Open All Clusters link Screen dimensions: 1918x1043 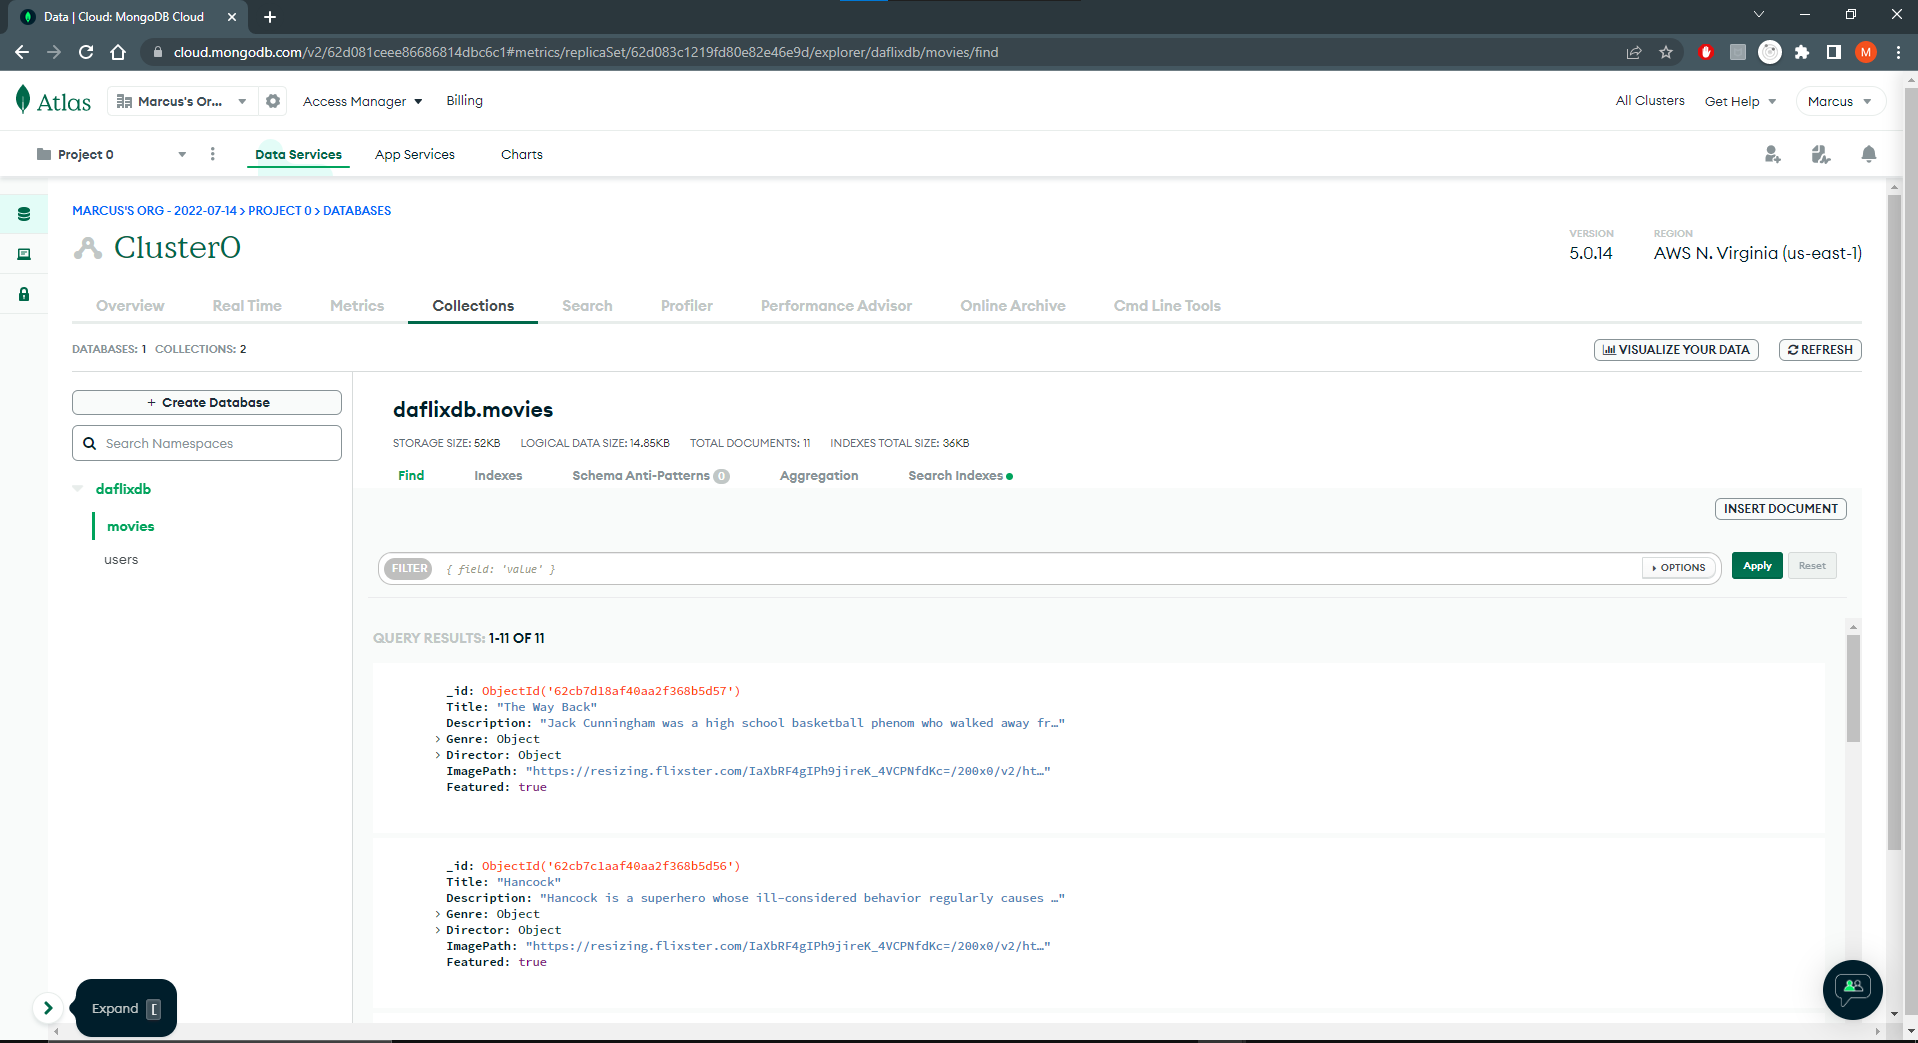point(1650,101)
